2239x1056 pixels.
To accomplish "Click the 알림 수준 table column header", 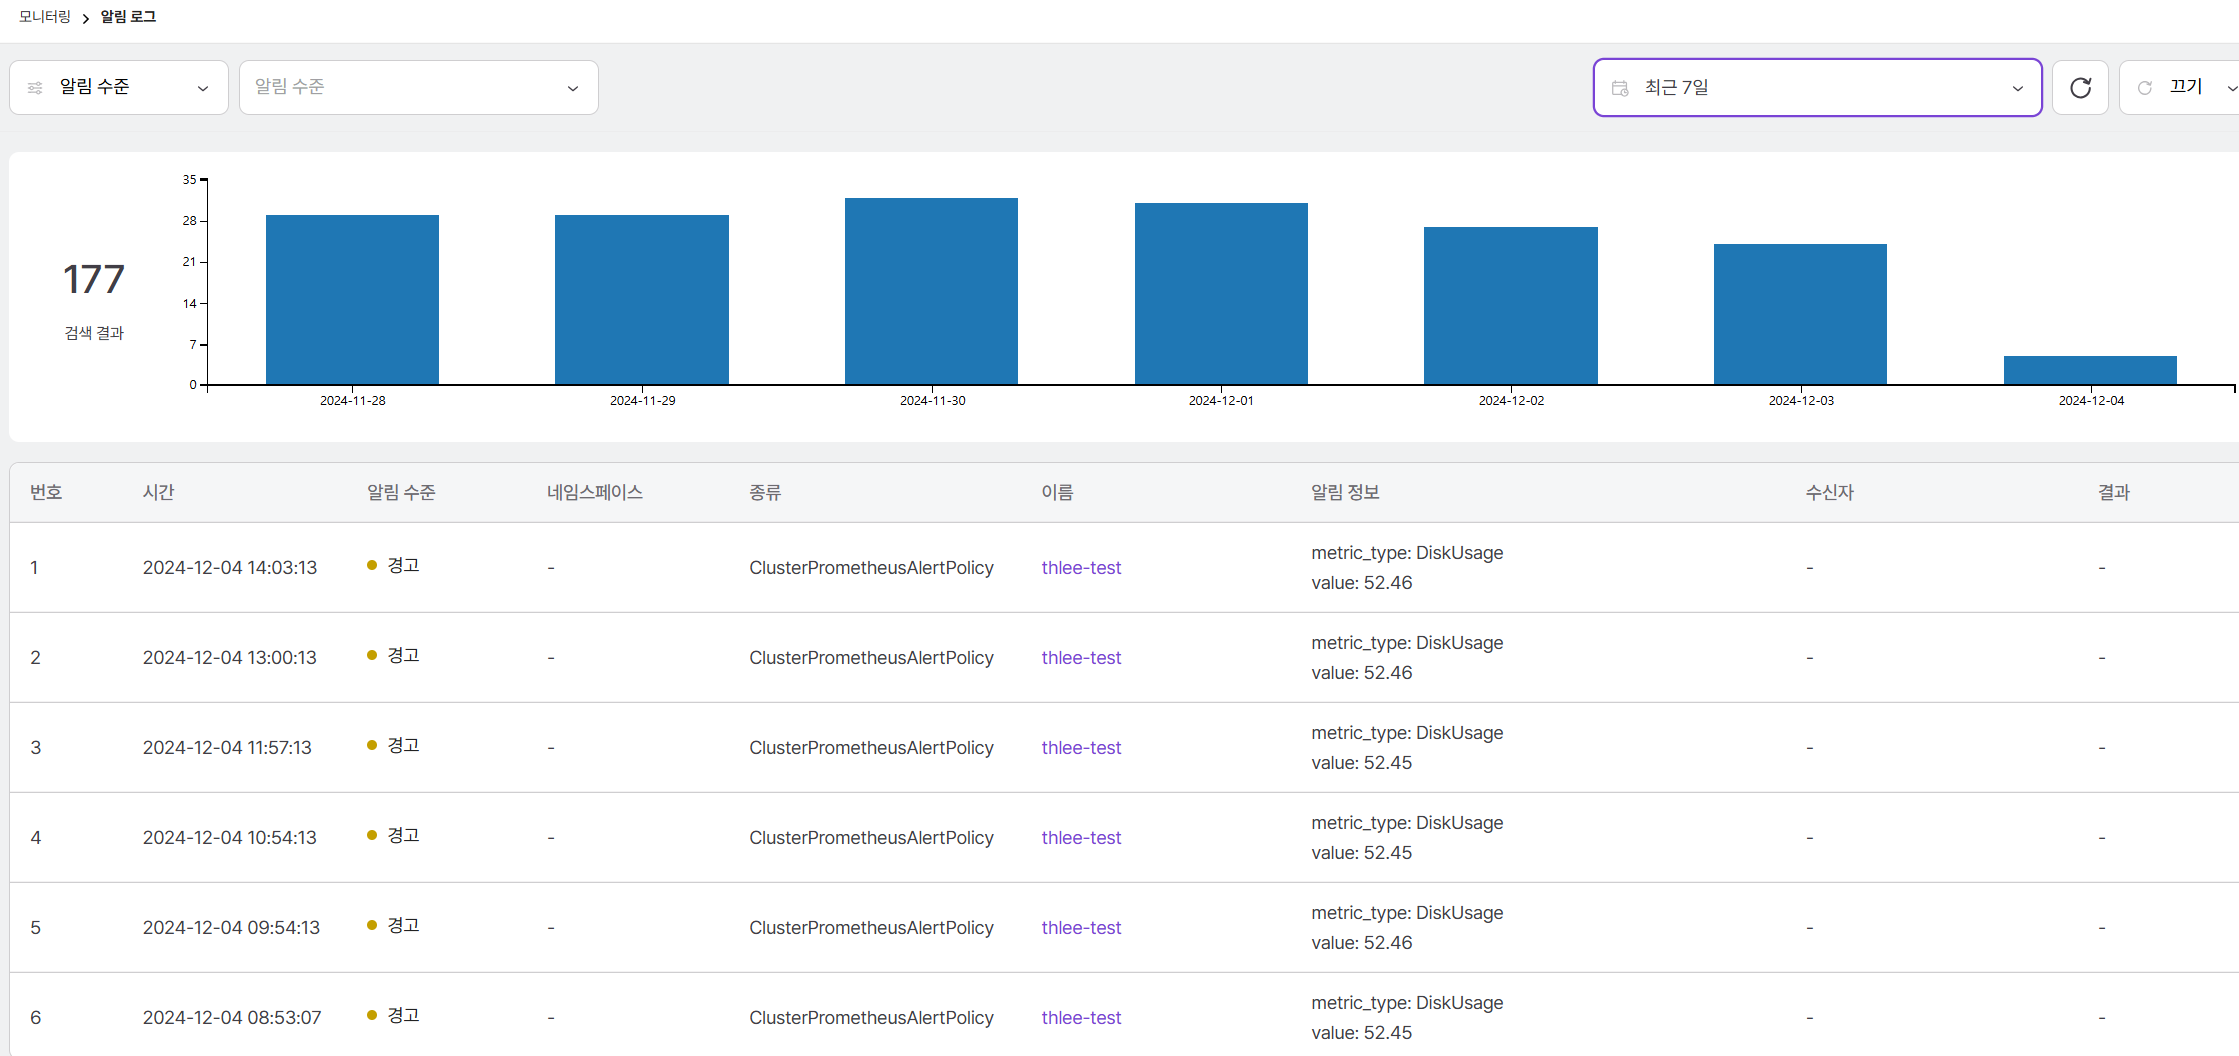I will pyautogui.click(x=401, y=492).
